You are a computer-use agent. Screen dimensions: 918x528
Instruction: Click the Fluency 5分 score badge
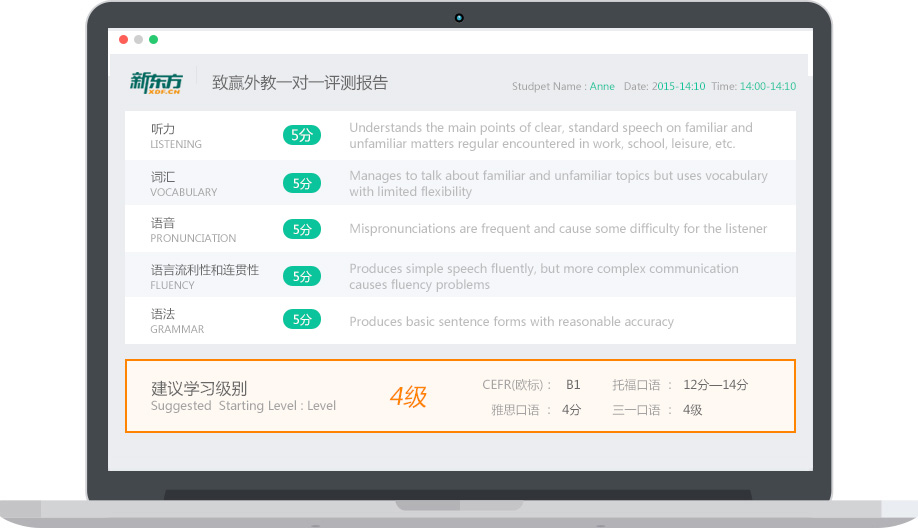point(302,276)
